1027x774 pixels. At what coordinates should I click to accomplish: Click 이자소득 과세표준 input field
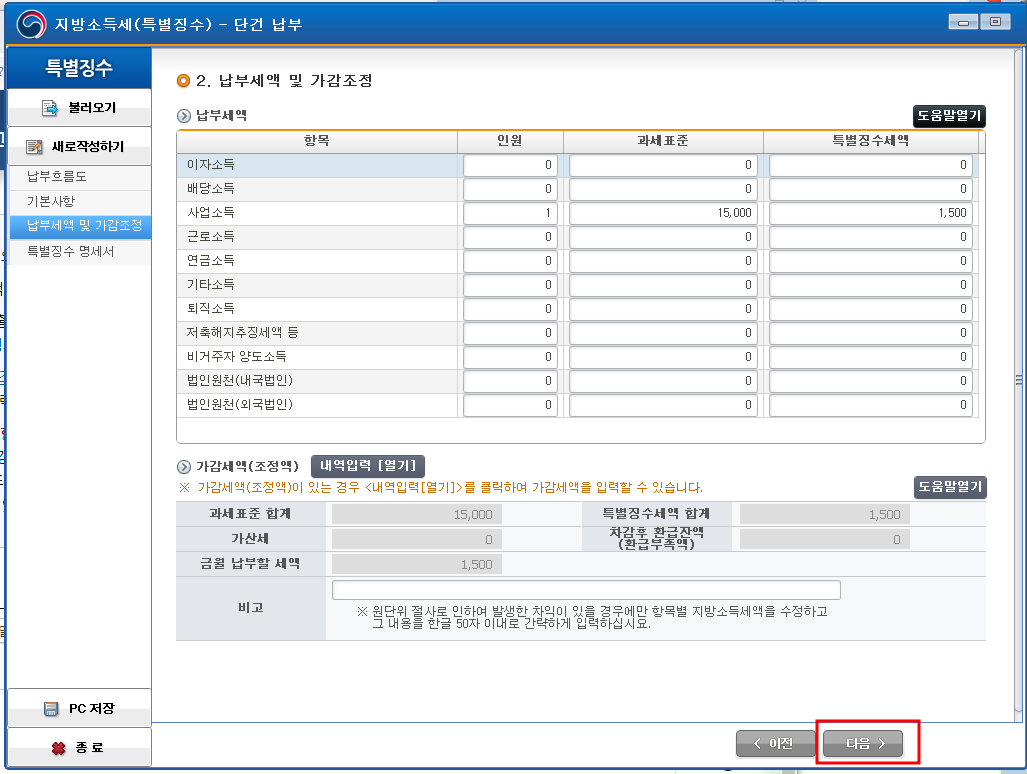663,166
